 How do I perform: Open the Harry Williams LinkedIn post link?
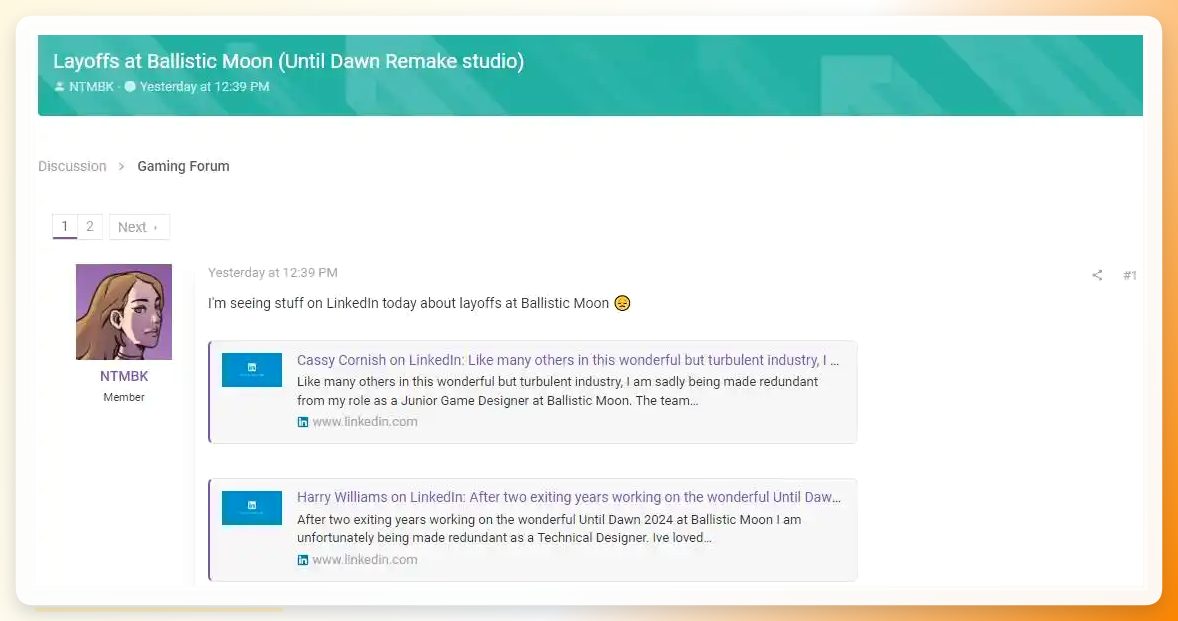(x=569, y=497)
